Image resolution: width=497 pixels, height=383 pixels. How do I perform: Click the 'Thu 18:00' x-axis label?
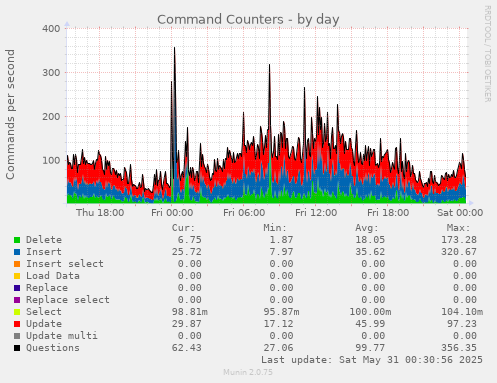(x=100, y=213)
